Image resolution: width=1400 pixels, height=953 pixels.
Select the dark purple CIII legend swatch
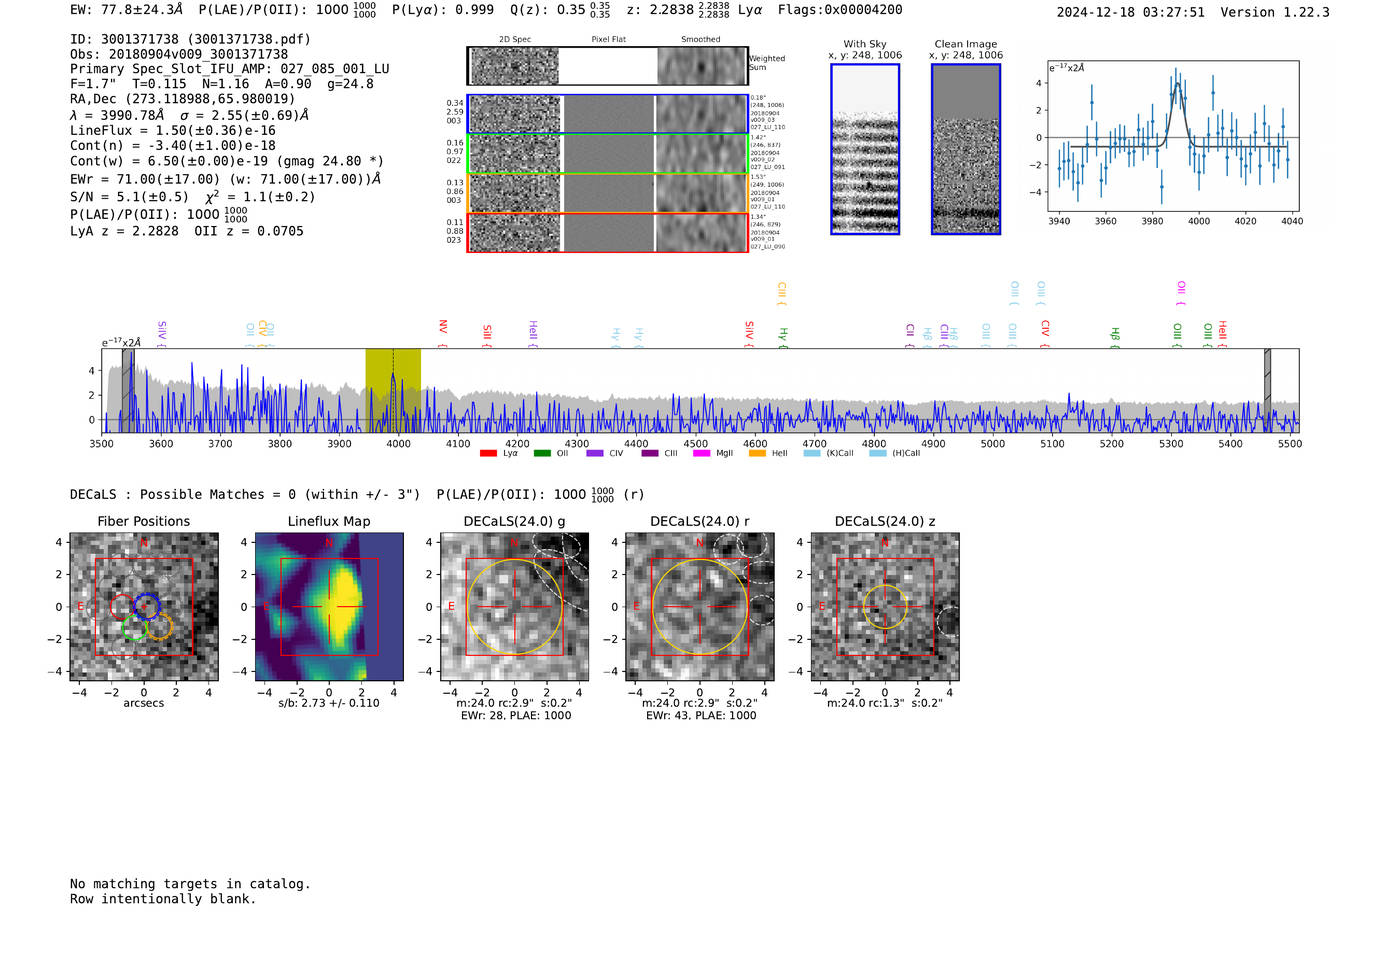650,453
